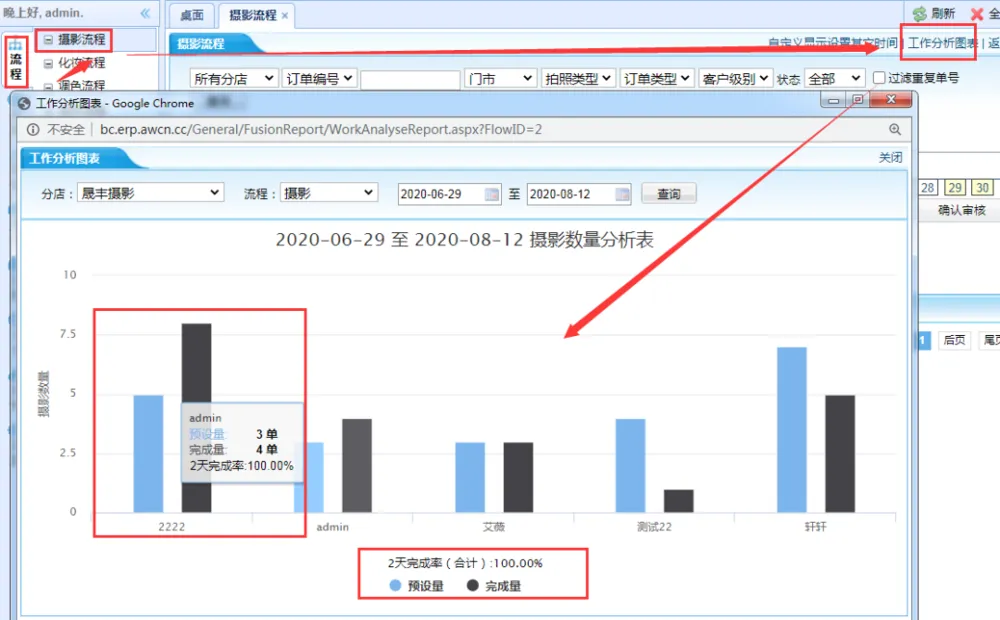The image size is (1000, 620).
Task: Collapse the left sidebar with double-chevron icon
Action: pos(145,13)
